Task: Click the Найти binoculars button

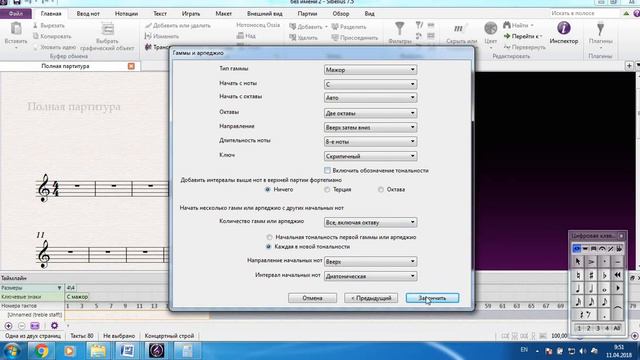Action: (518, 25)
